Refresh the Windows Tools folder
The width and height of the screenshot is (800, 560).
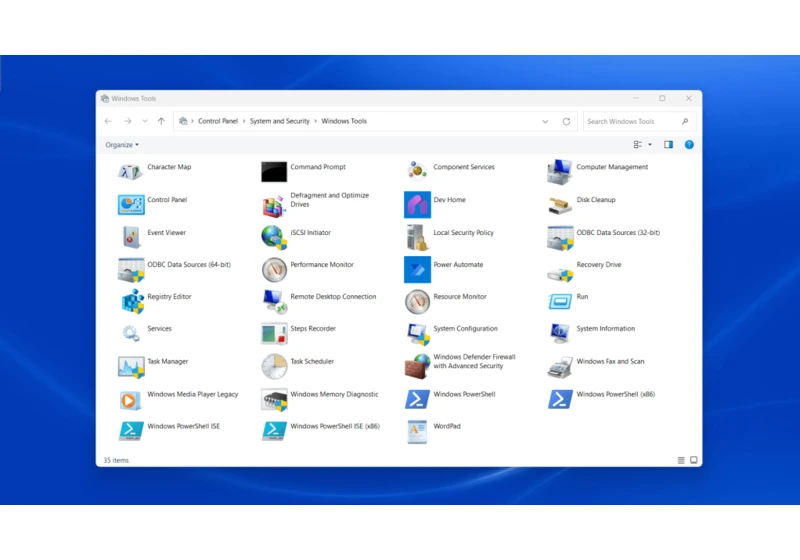(566, 121)
